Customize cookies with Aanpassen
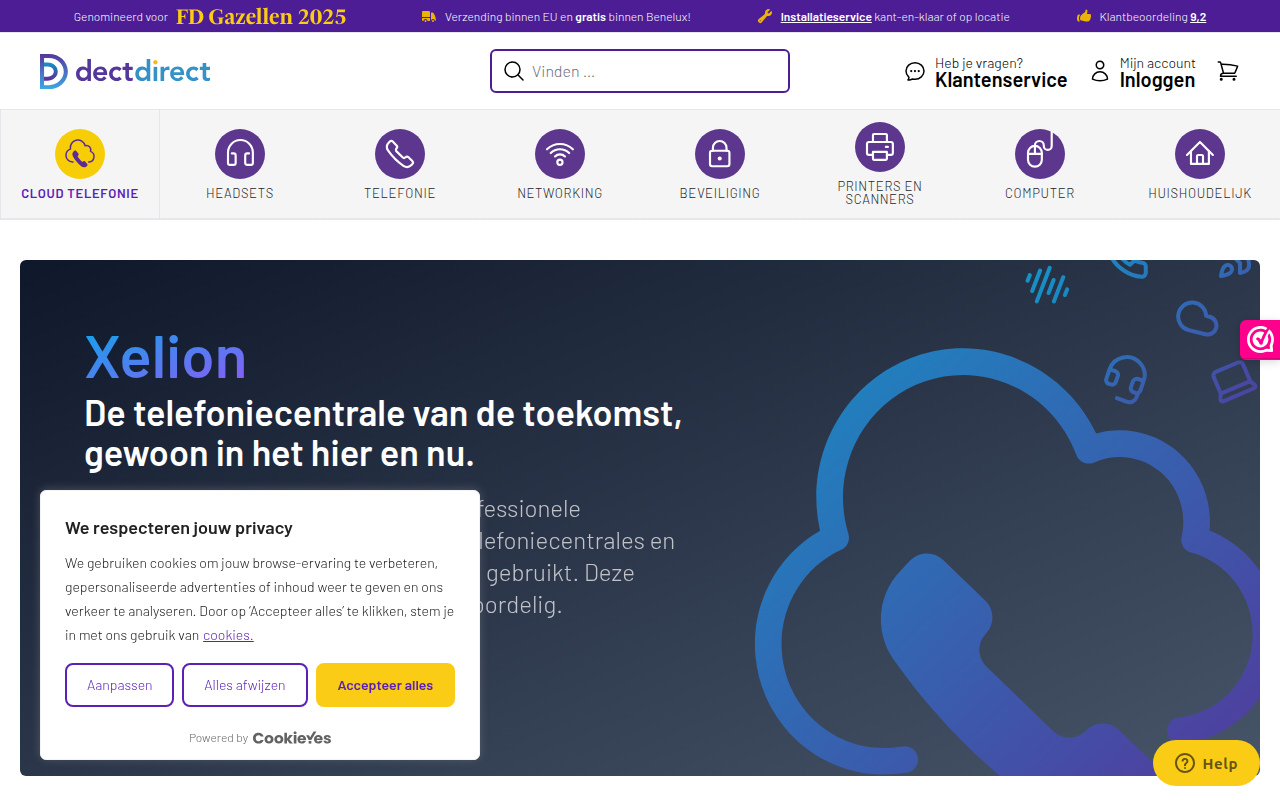The height and width of the screenshot is (800, 1280). click(120, 685)
